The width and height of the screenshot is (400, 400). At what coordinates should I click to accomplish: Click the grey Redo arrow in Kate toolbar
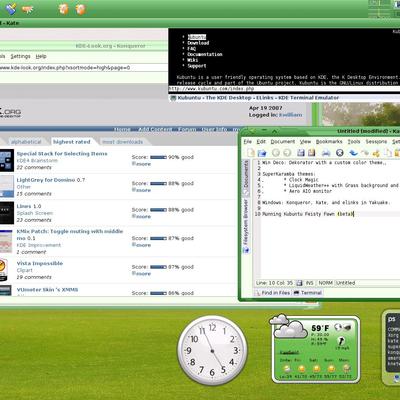[366, 153]
